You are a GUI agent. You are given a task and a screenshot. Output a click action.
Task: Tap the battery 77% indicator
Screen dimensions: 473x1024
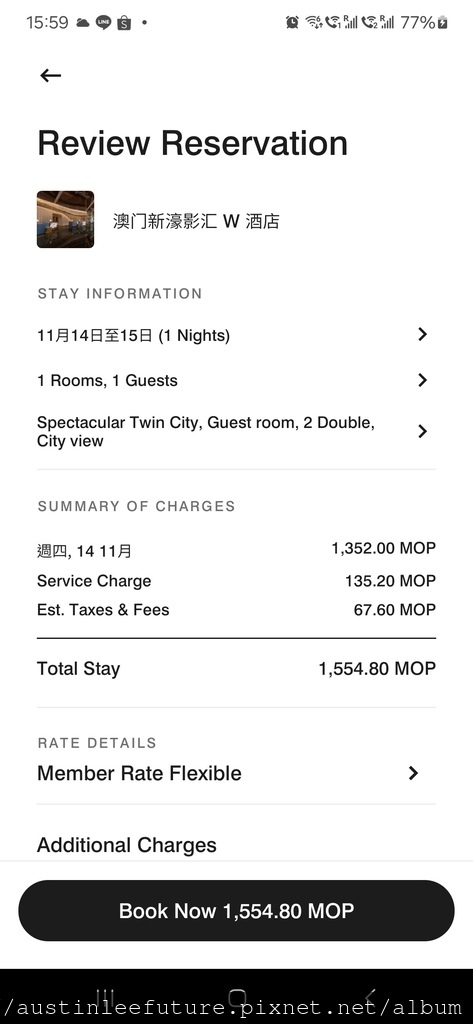tap(424, 22)
